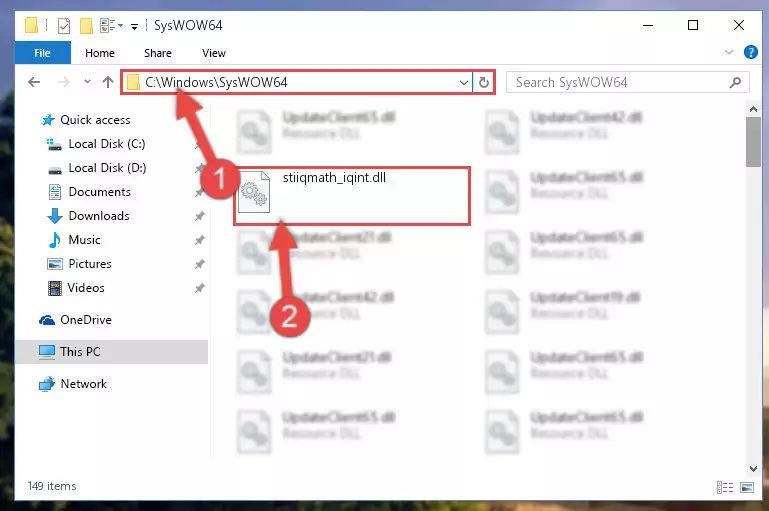The width and height of the screenshot is (769, 511).
Task: Click the view options icon in title bar
Action: pyautogui.click(x=108, y=26)
